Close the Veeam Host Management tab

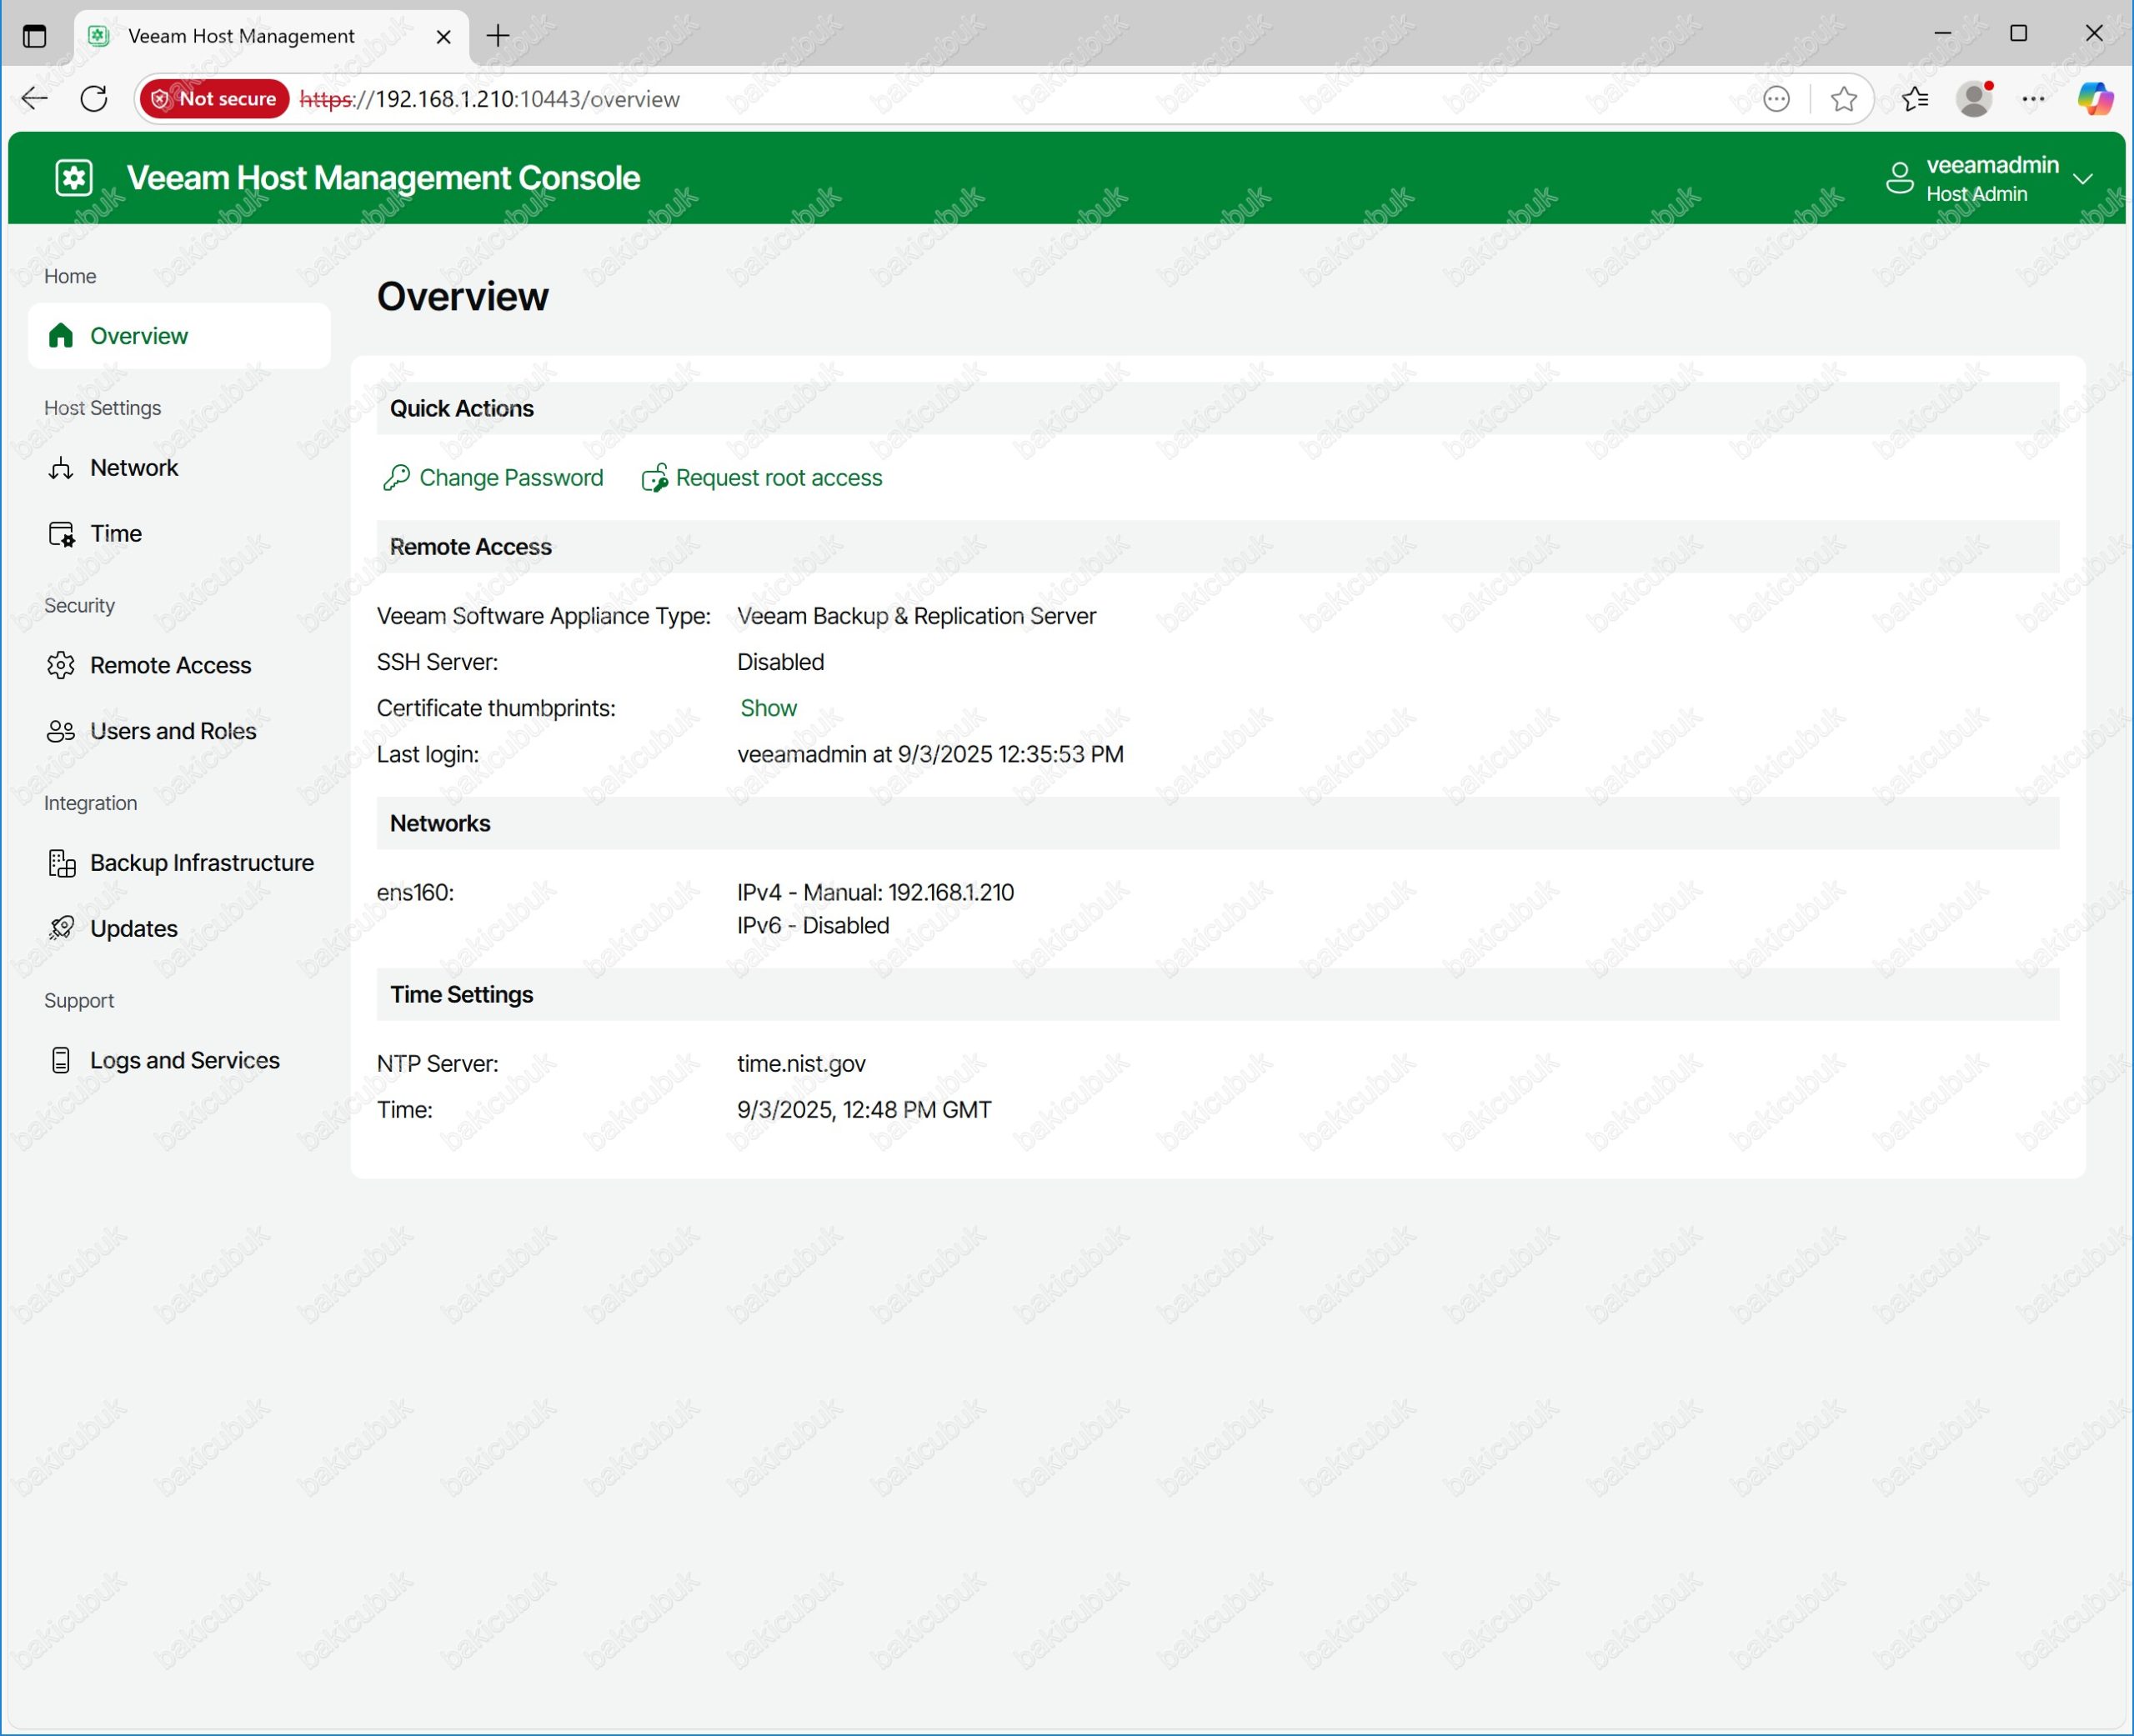coord(444,36)
